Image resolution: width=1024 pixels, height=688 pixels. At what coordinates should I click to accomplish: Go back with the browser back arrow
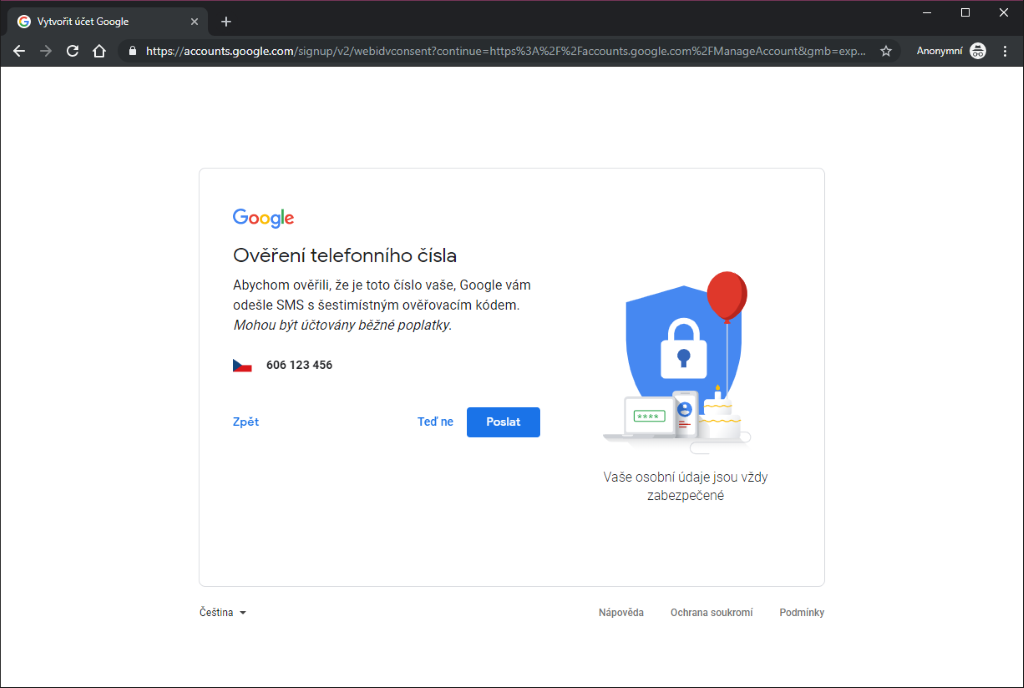19,51
